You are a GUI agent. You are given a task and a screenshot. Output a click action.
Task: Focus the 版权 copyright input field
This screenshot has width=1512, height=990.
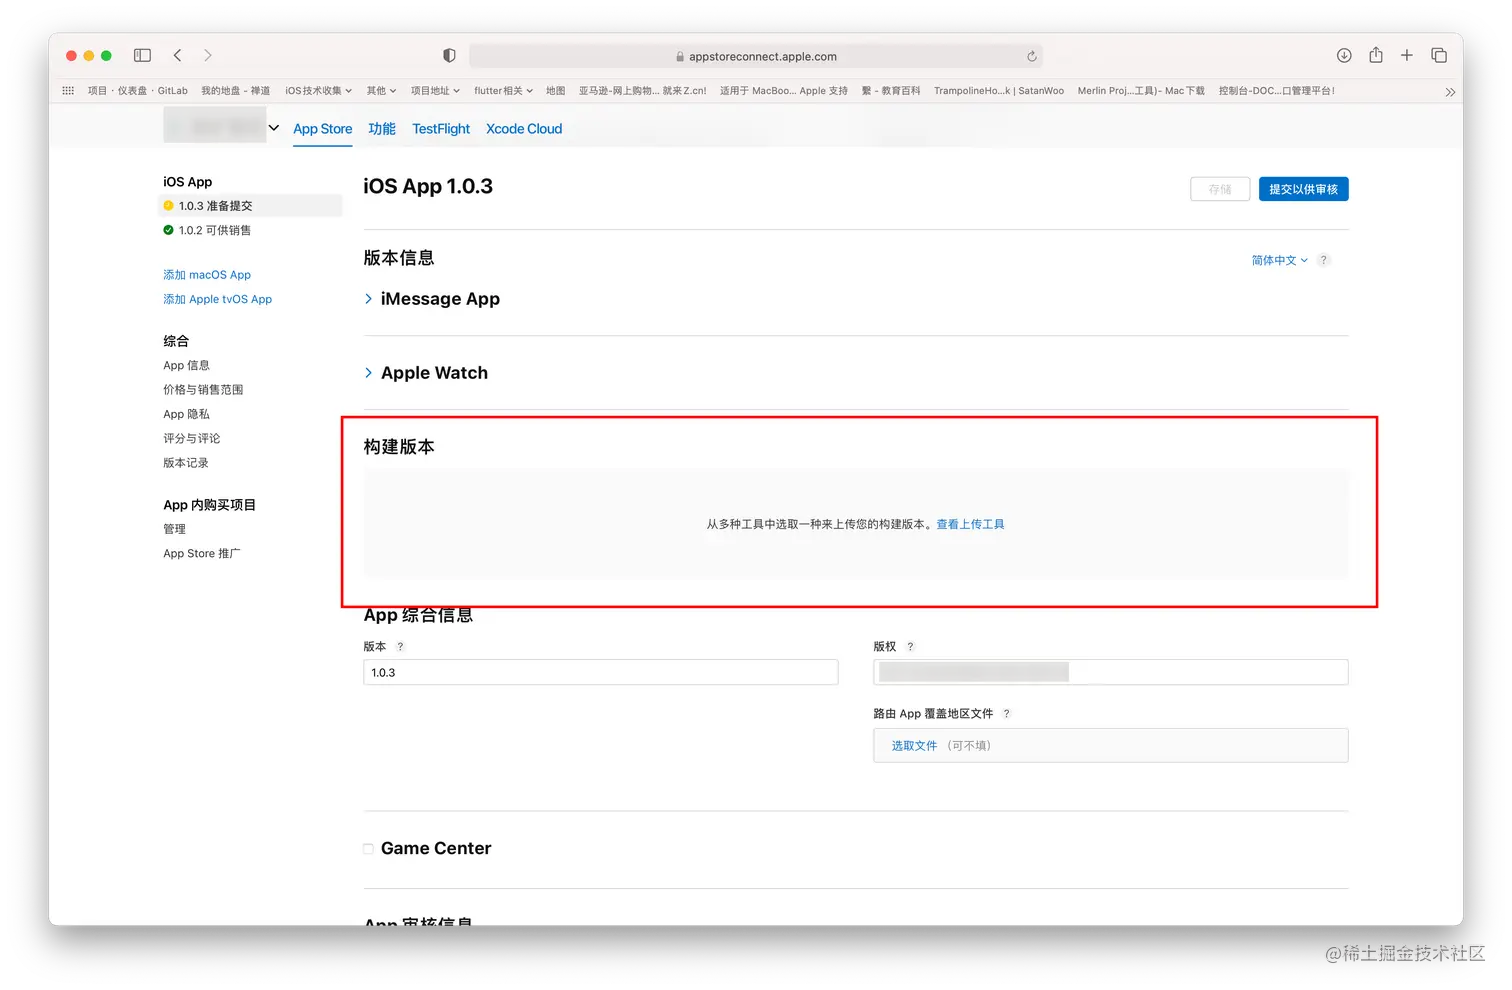point(1110,672)
